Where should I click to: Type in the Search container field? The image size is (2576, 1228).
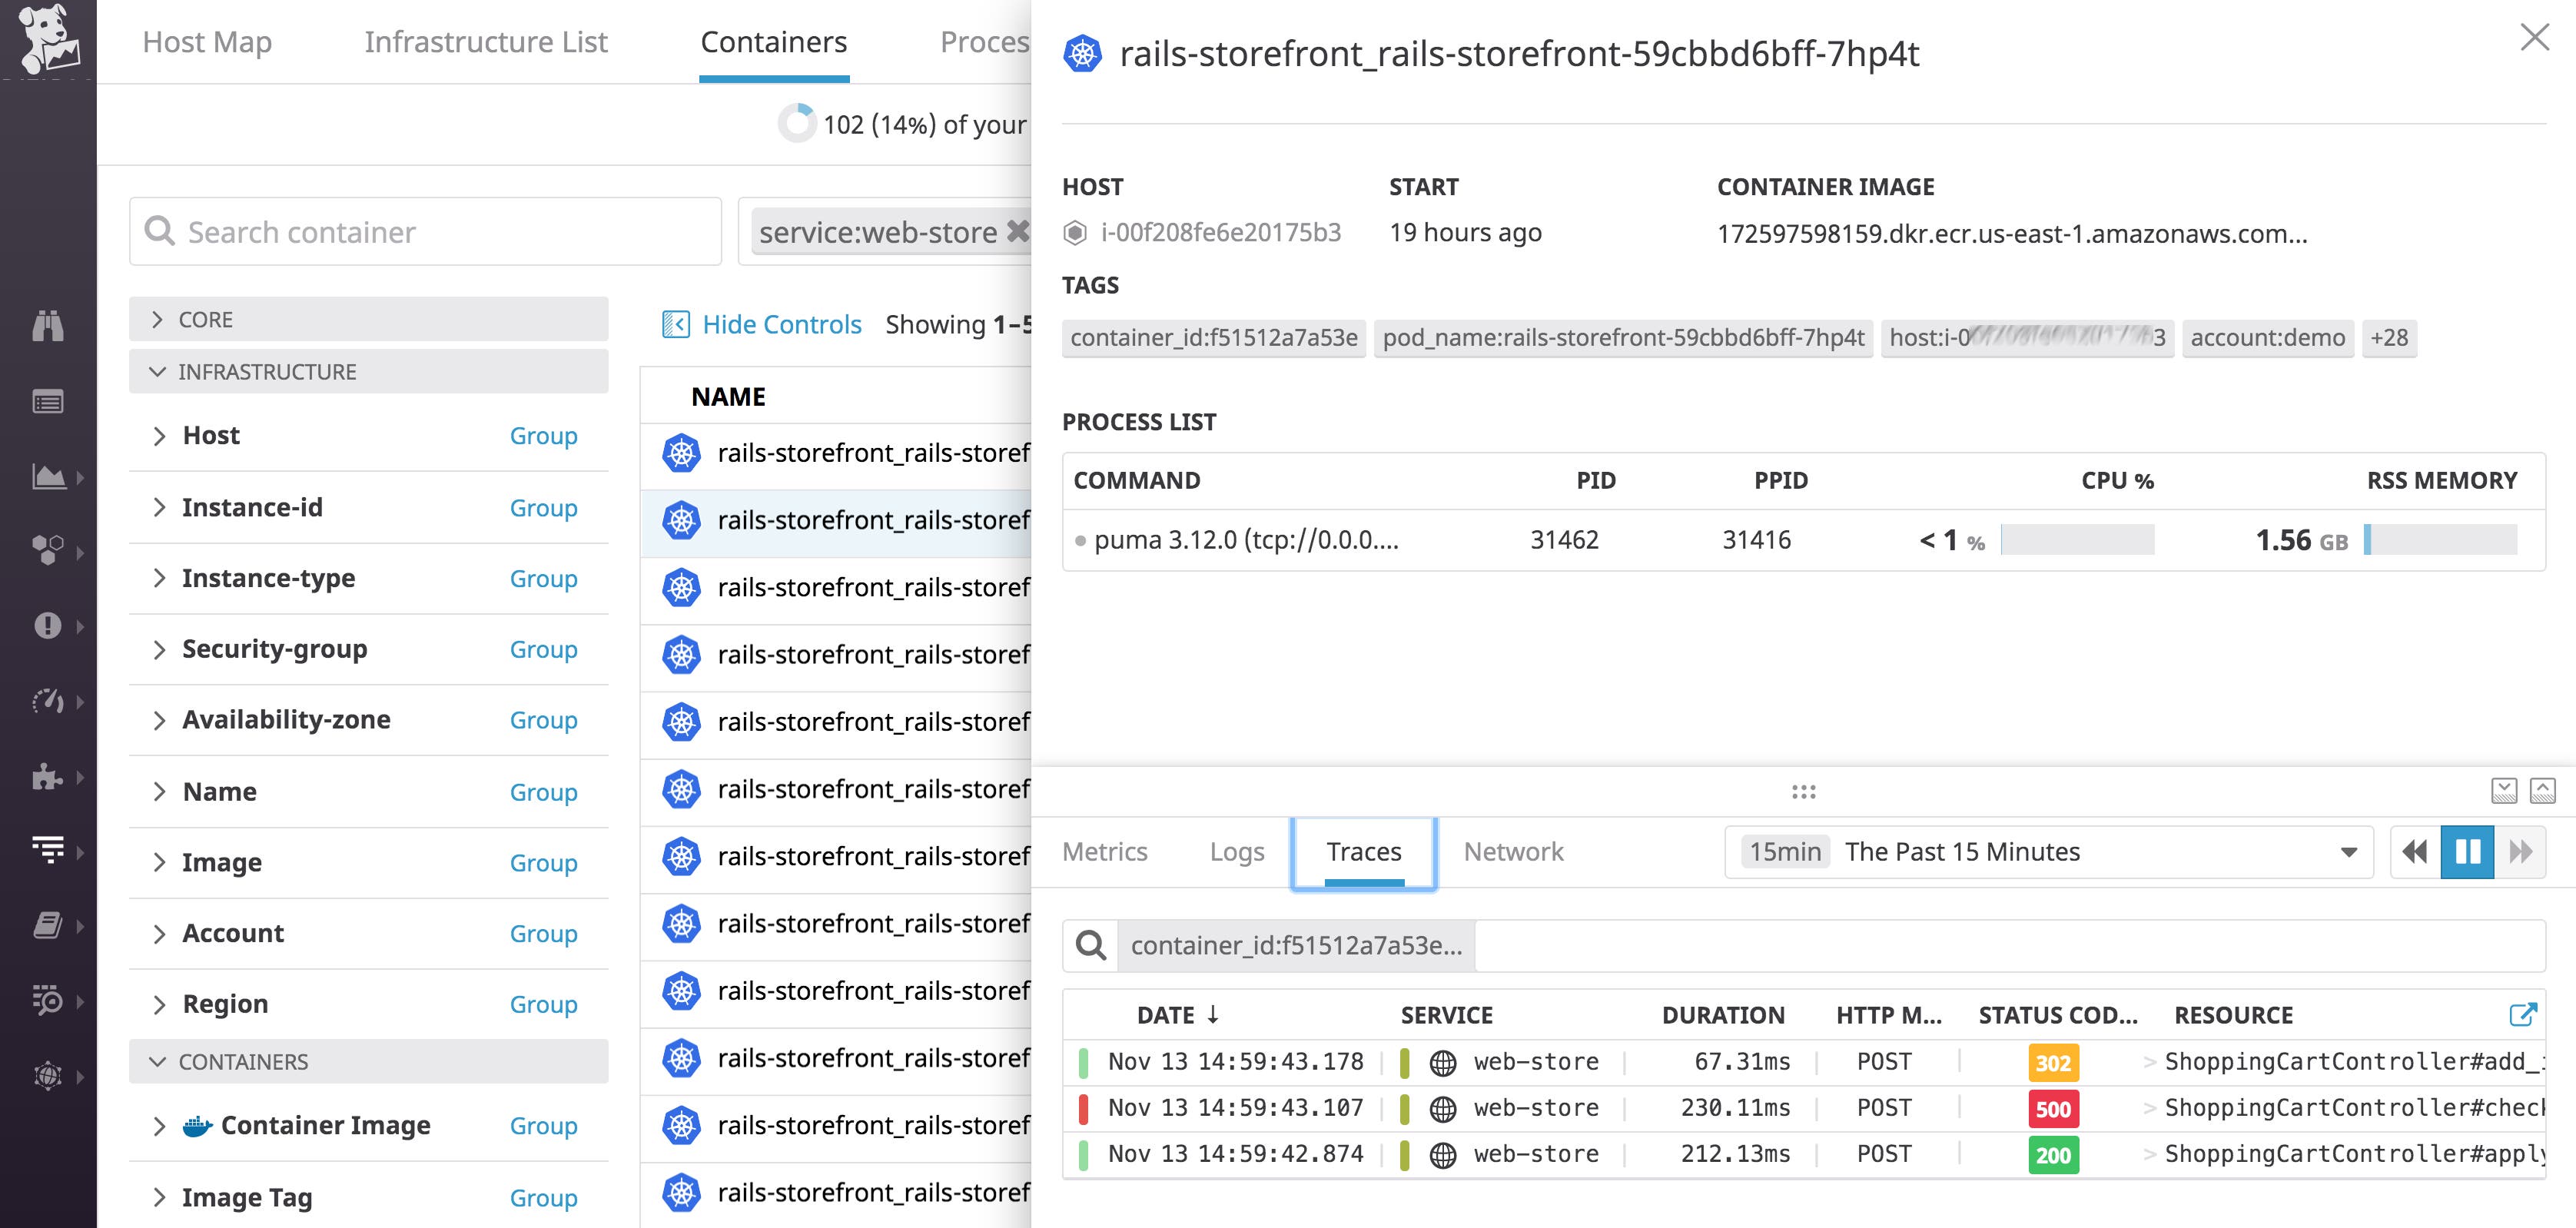click(425, 231)
